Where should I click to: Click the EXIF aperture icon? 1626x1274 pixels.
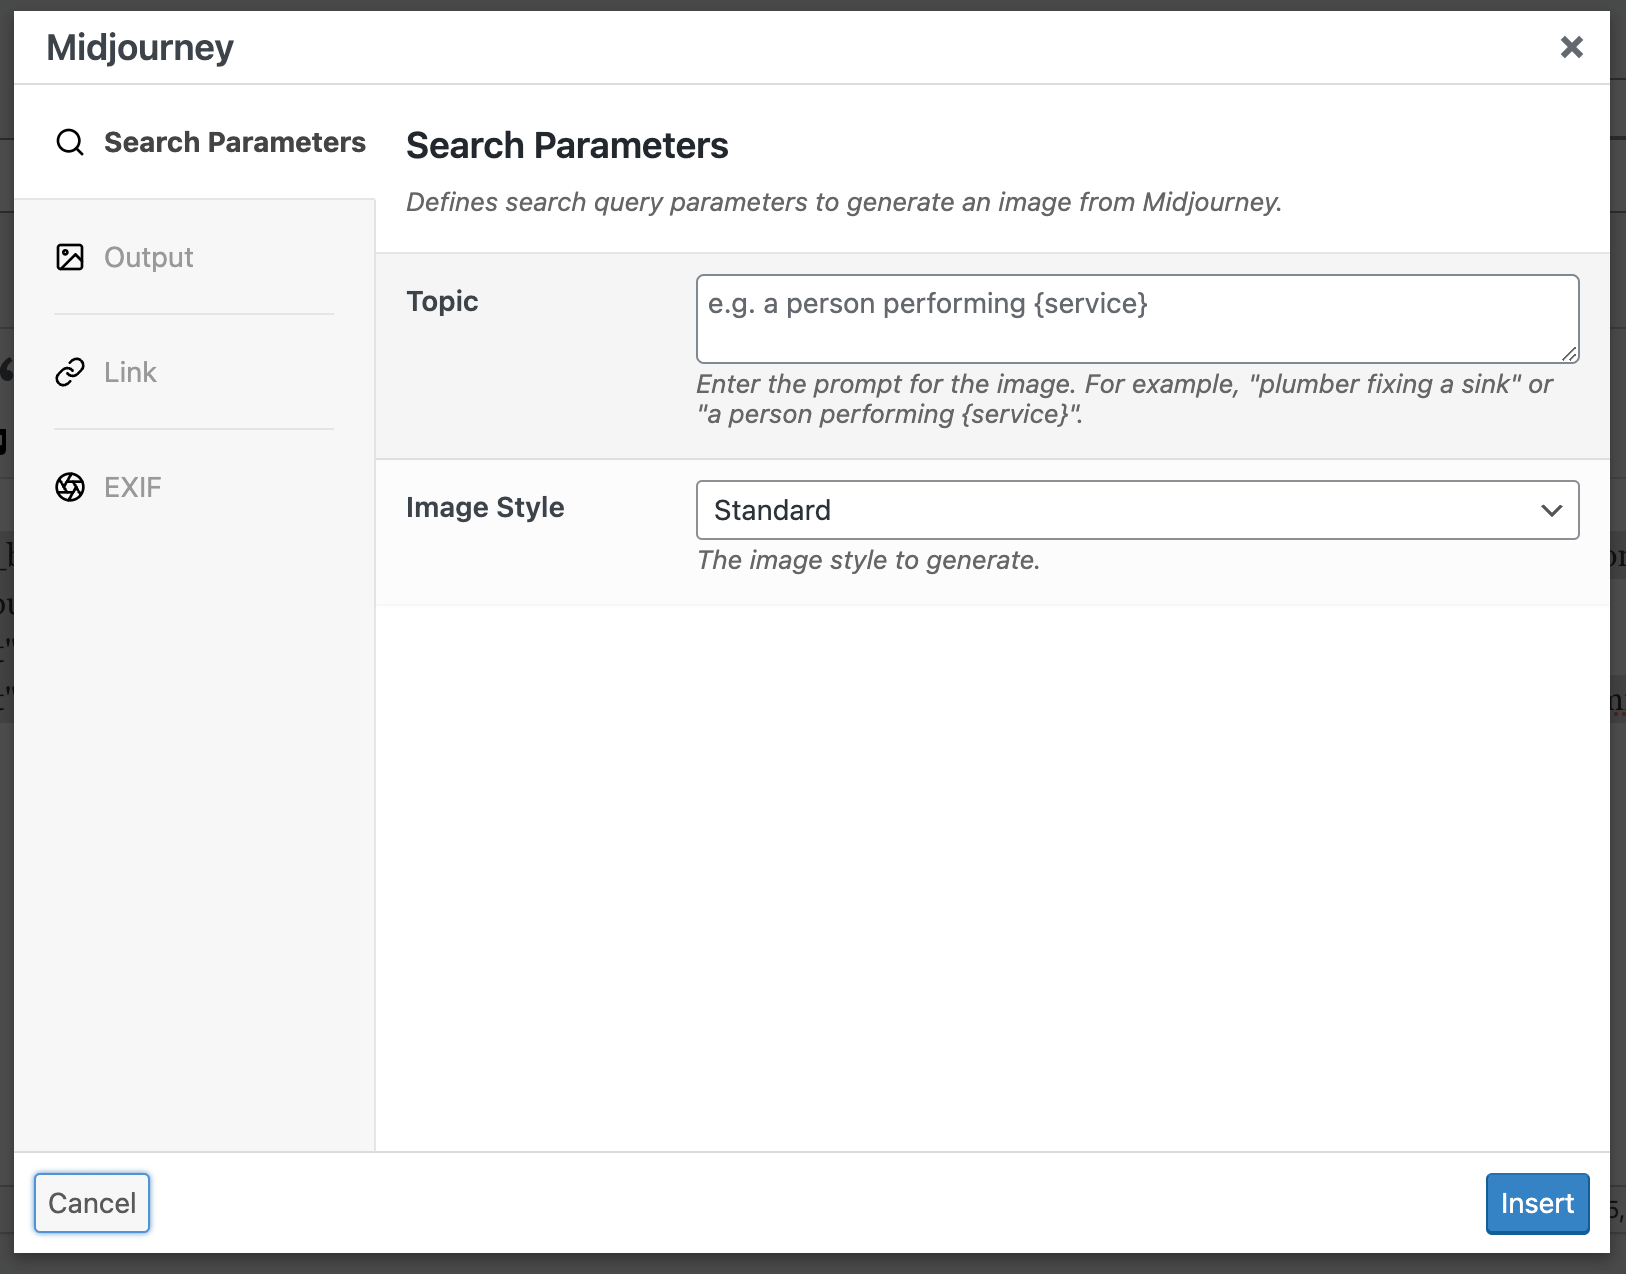click(x=70, y=487)
